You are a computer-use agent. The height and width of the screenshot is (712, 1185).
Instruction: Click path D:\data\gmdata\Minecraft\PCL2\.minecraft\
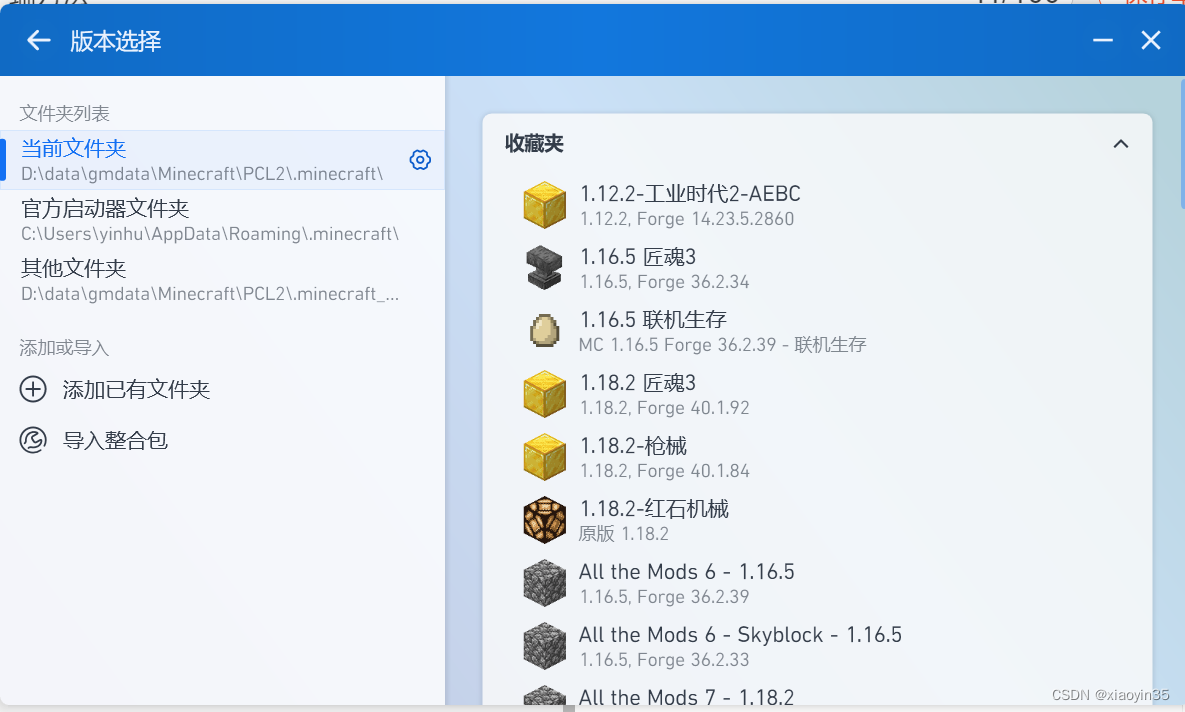point(202,174)
